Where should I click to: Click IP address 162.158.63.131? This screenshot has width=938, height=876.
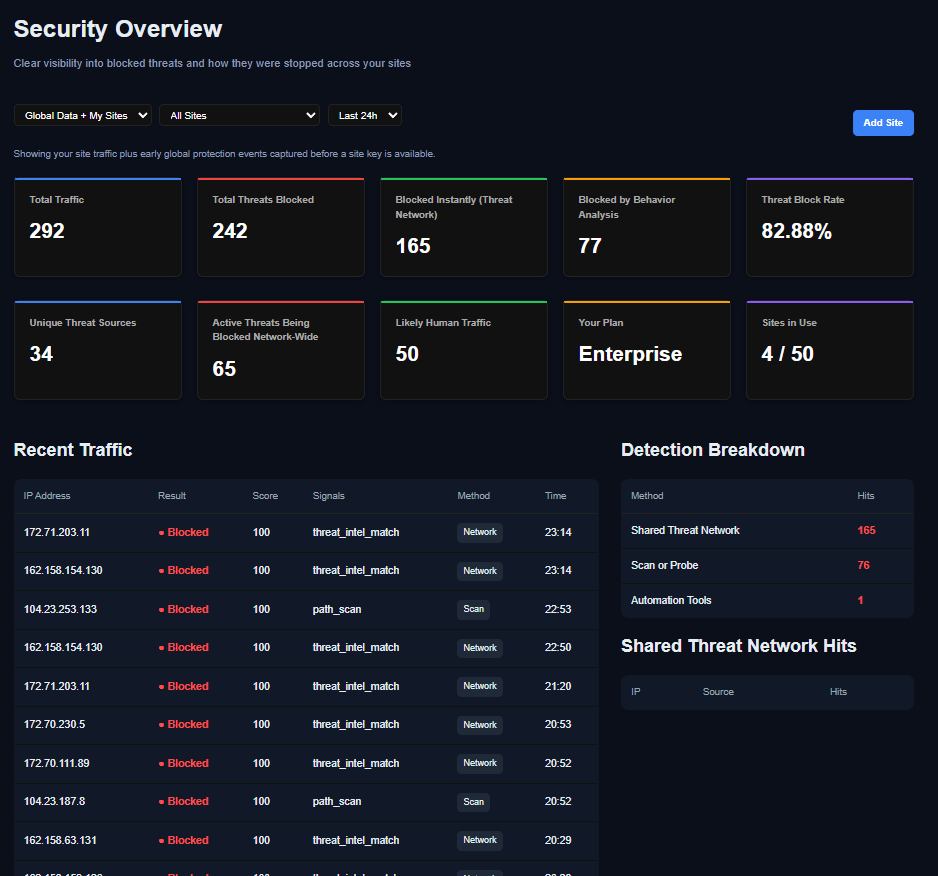pos(60,840)
